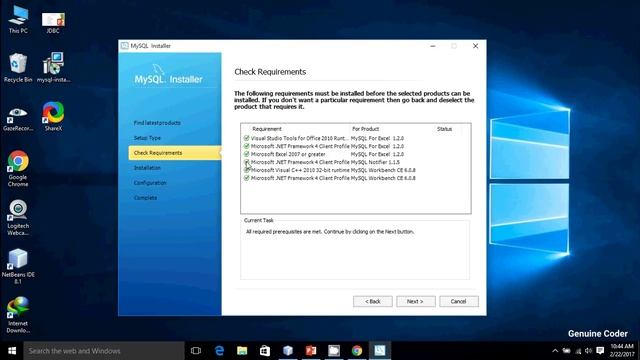Screen dimensions: 640x360
Task: Switch to Chrome in the taskbar
Action: pyautogui.click(x=357, y=351)
